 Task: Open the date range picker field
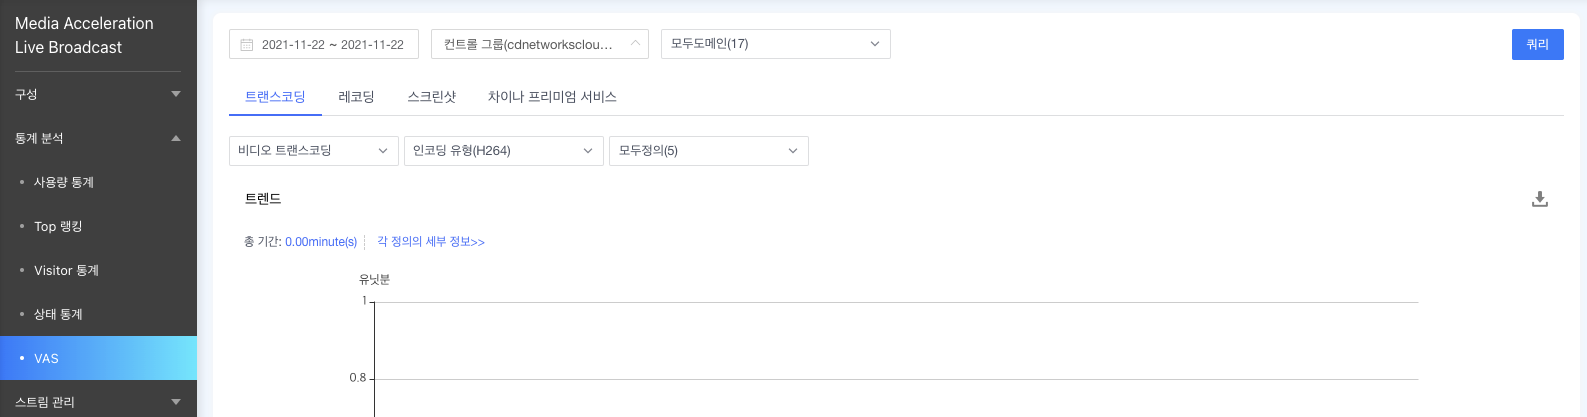coord(332,45)
